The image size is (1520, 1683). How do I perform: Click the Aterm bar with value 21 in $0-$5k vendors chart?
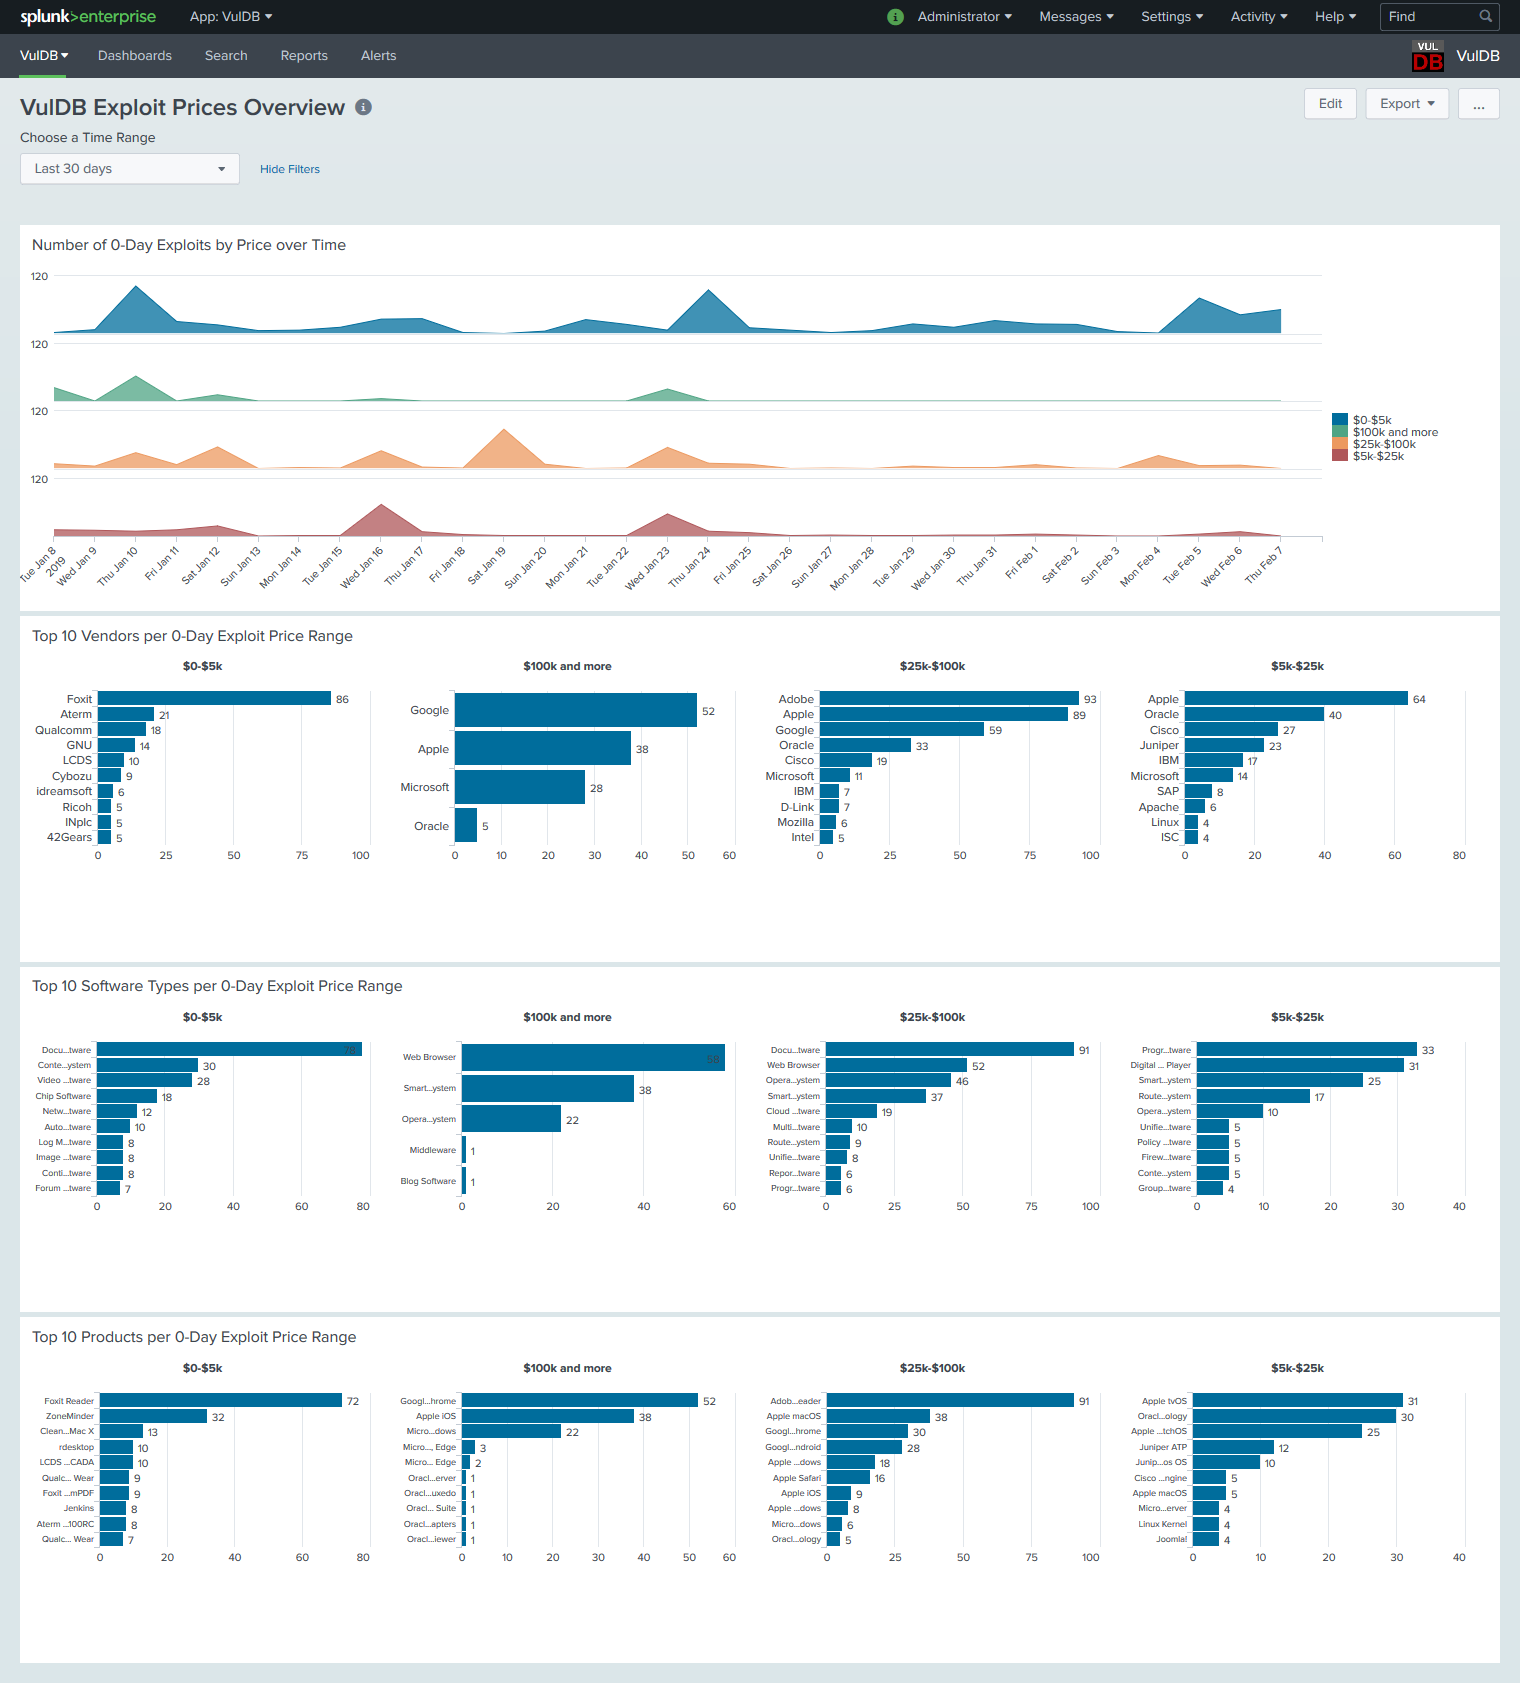[x=126, y=714]
